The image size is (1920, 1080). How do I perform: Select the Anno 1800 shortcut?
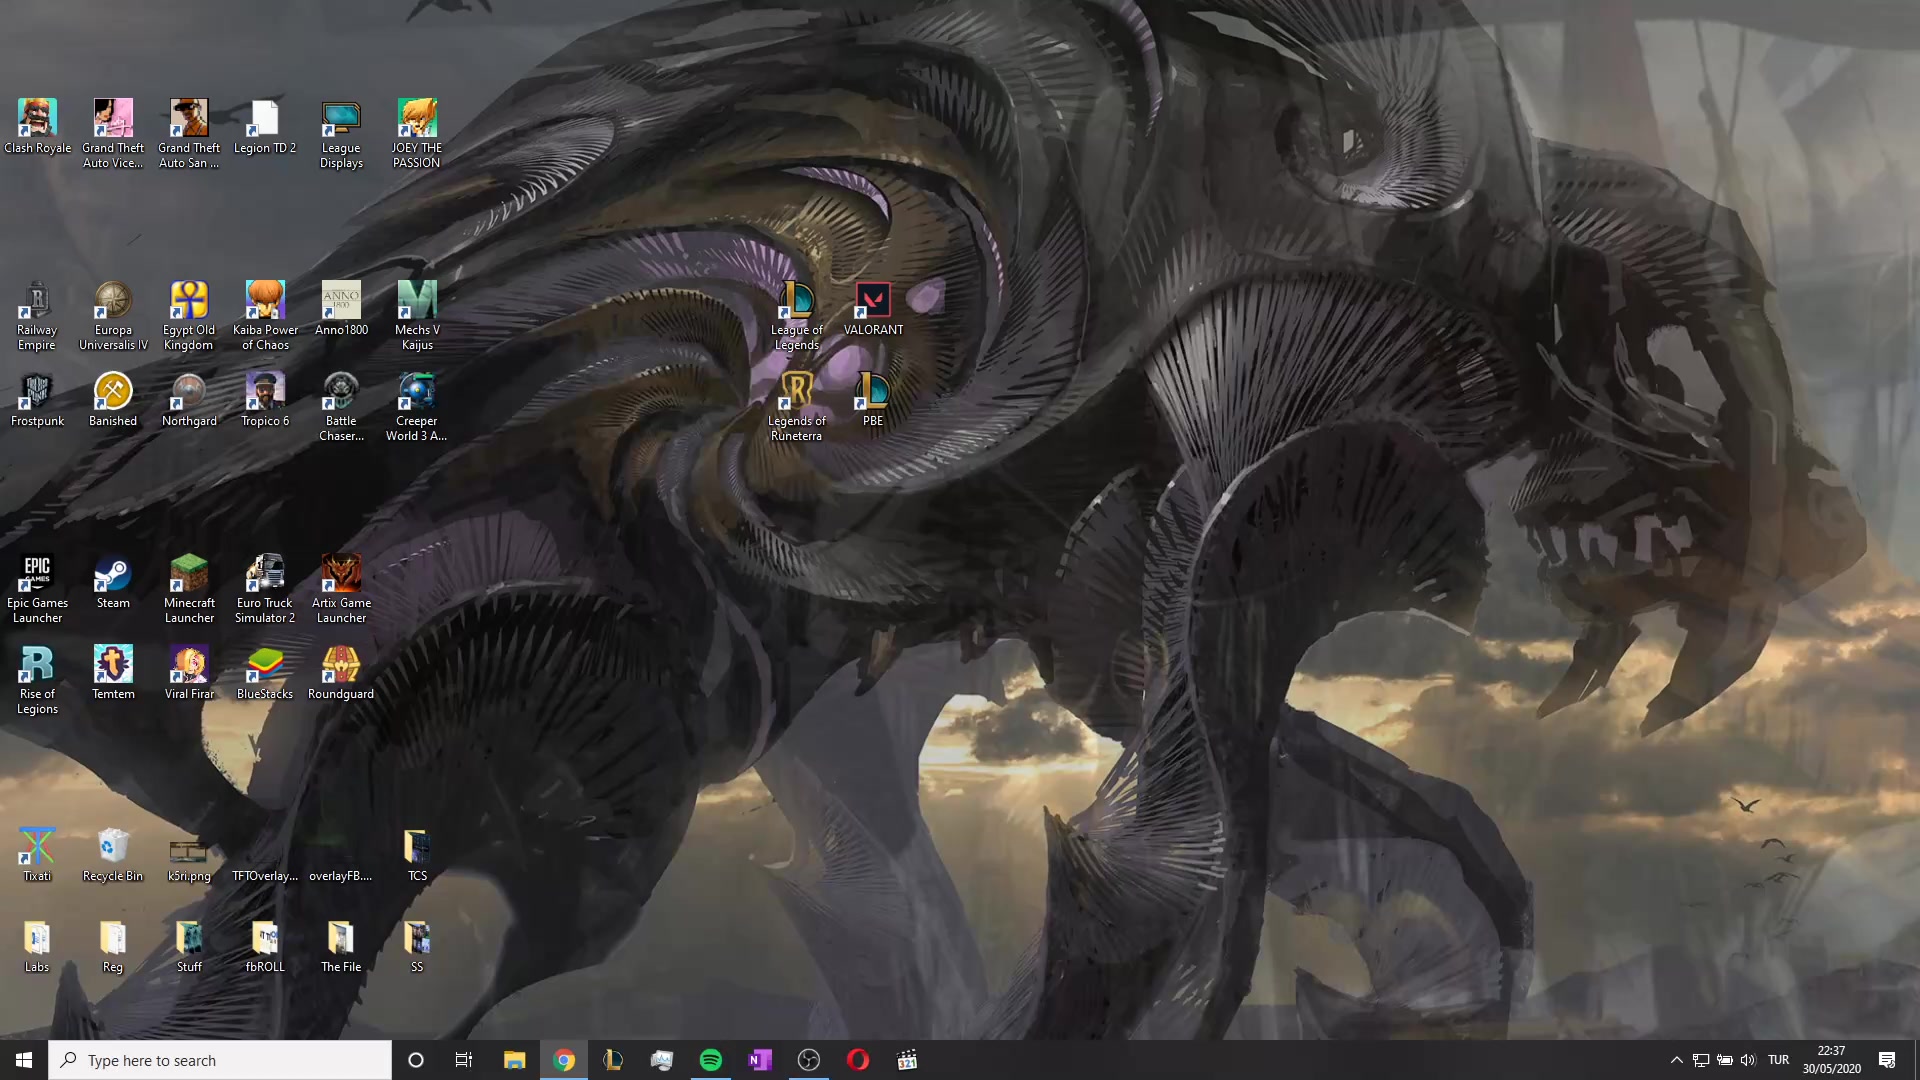click(x=341, y=309)
